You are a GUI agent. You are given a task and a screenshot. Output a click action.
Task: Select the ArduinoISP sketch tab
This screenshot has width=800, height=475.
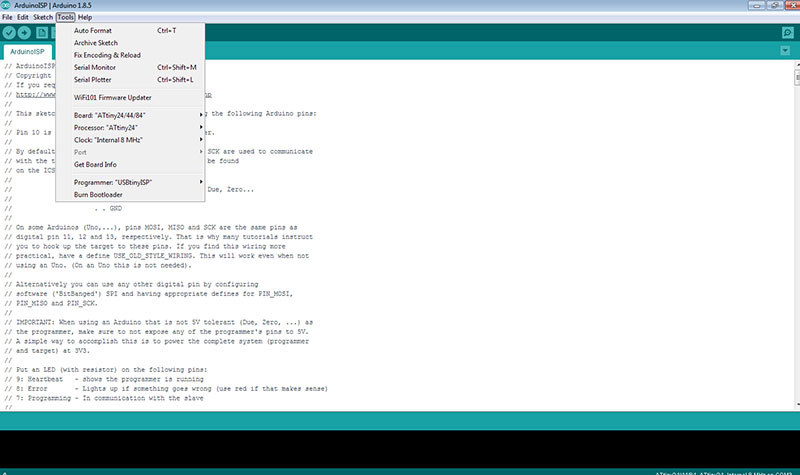(28, 52)
